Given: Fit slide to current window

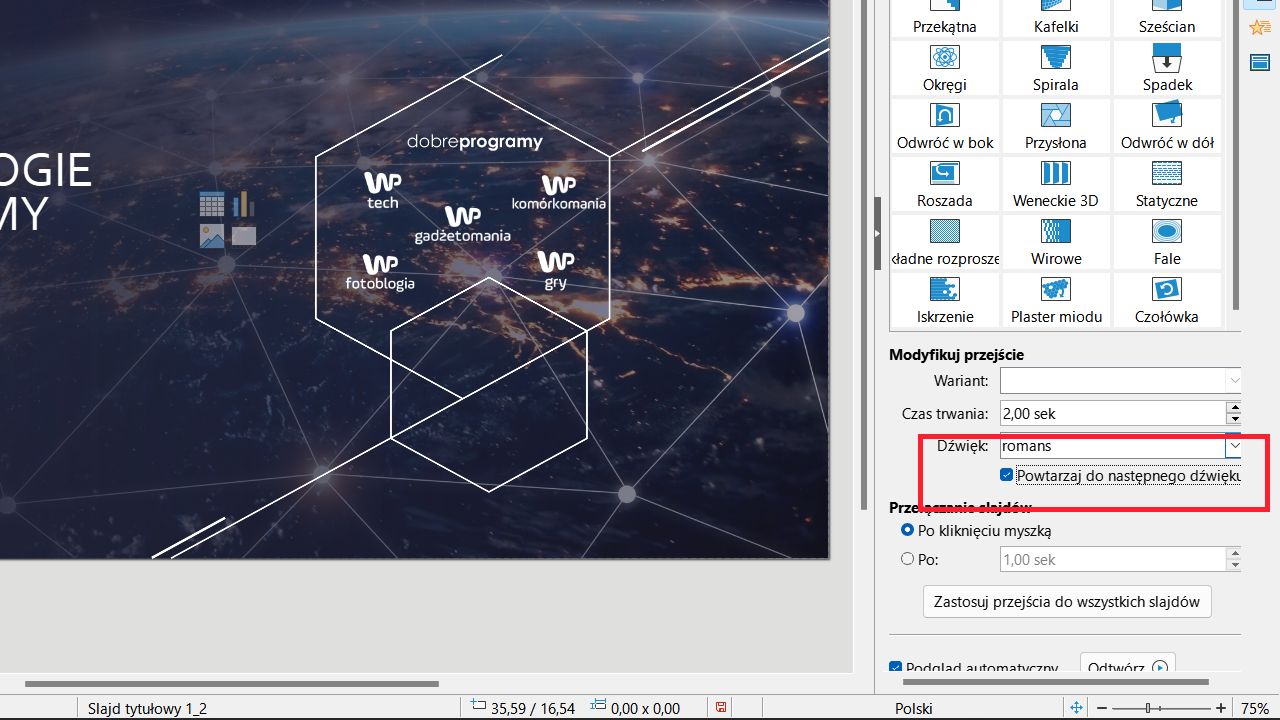Looking at the screenshot, I should click(x=1076, y=708).
